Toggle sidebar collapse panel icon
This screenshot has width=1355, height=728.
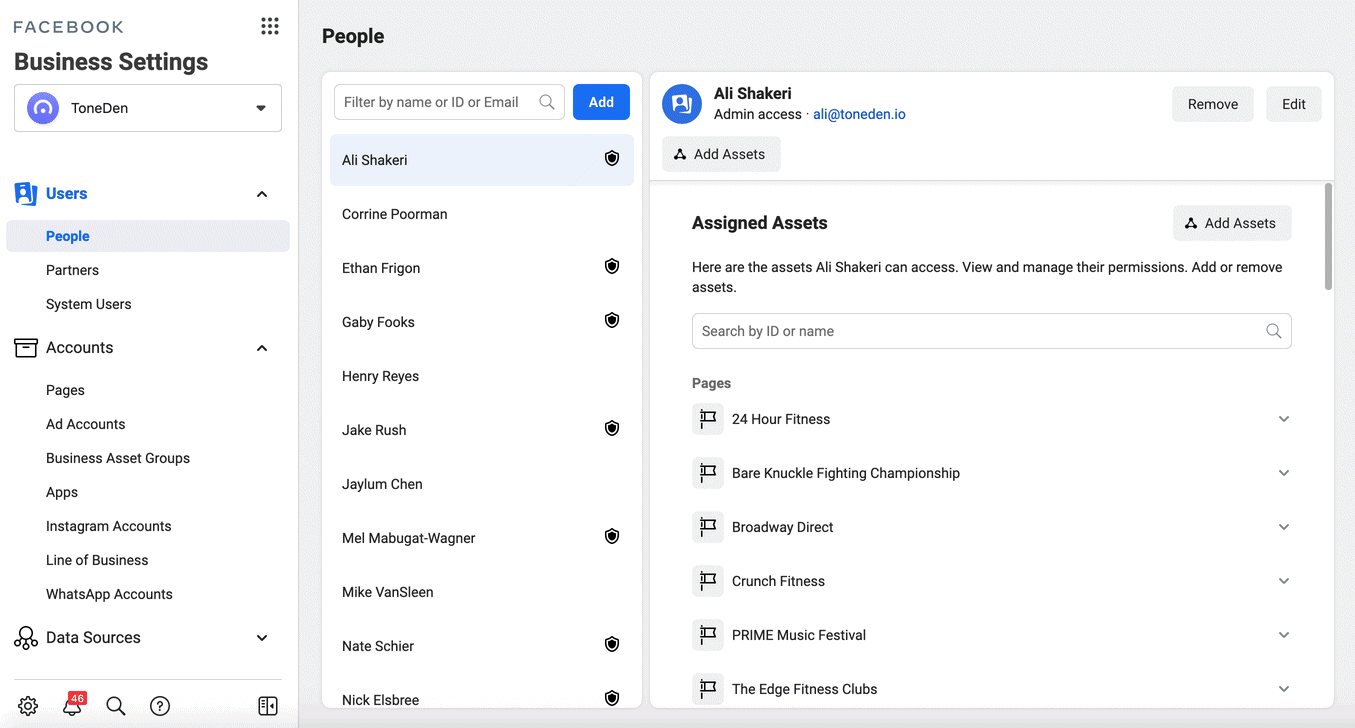(268, 706)
